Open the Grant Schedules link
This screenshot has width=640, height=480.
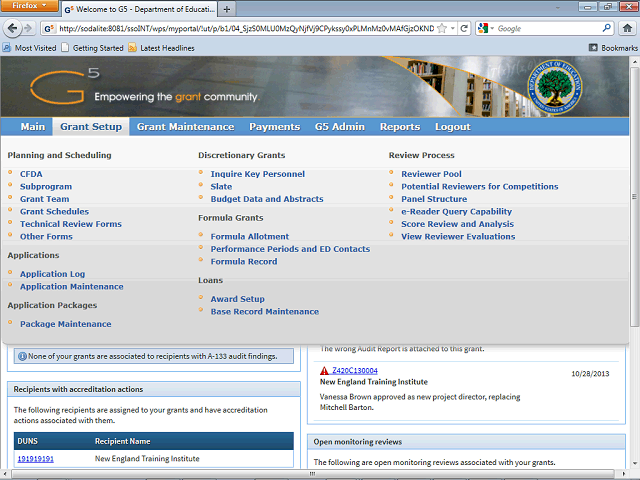click(54, 211)
